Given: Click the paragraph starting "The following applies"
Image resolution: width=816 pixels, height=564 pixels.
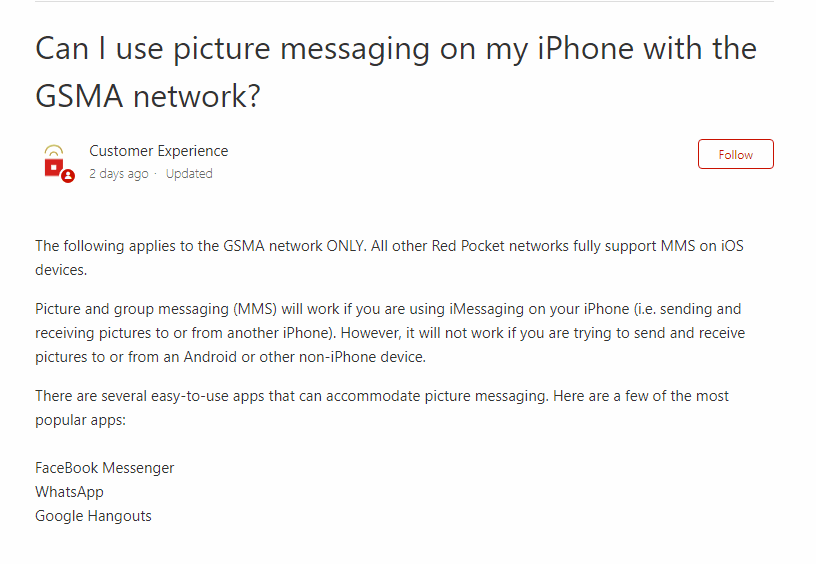Looking at the screenshot, I should [x=389, y=258].
